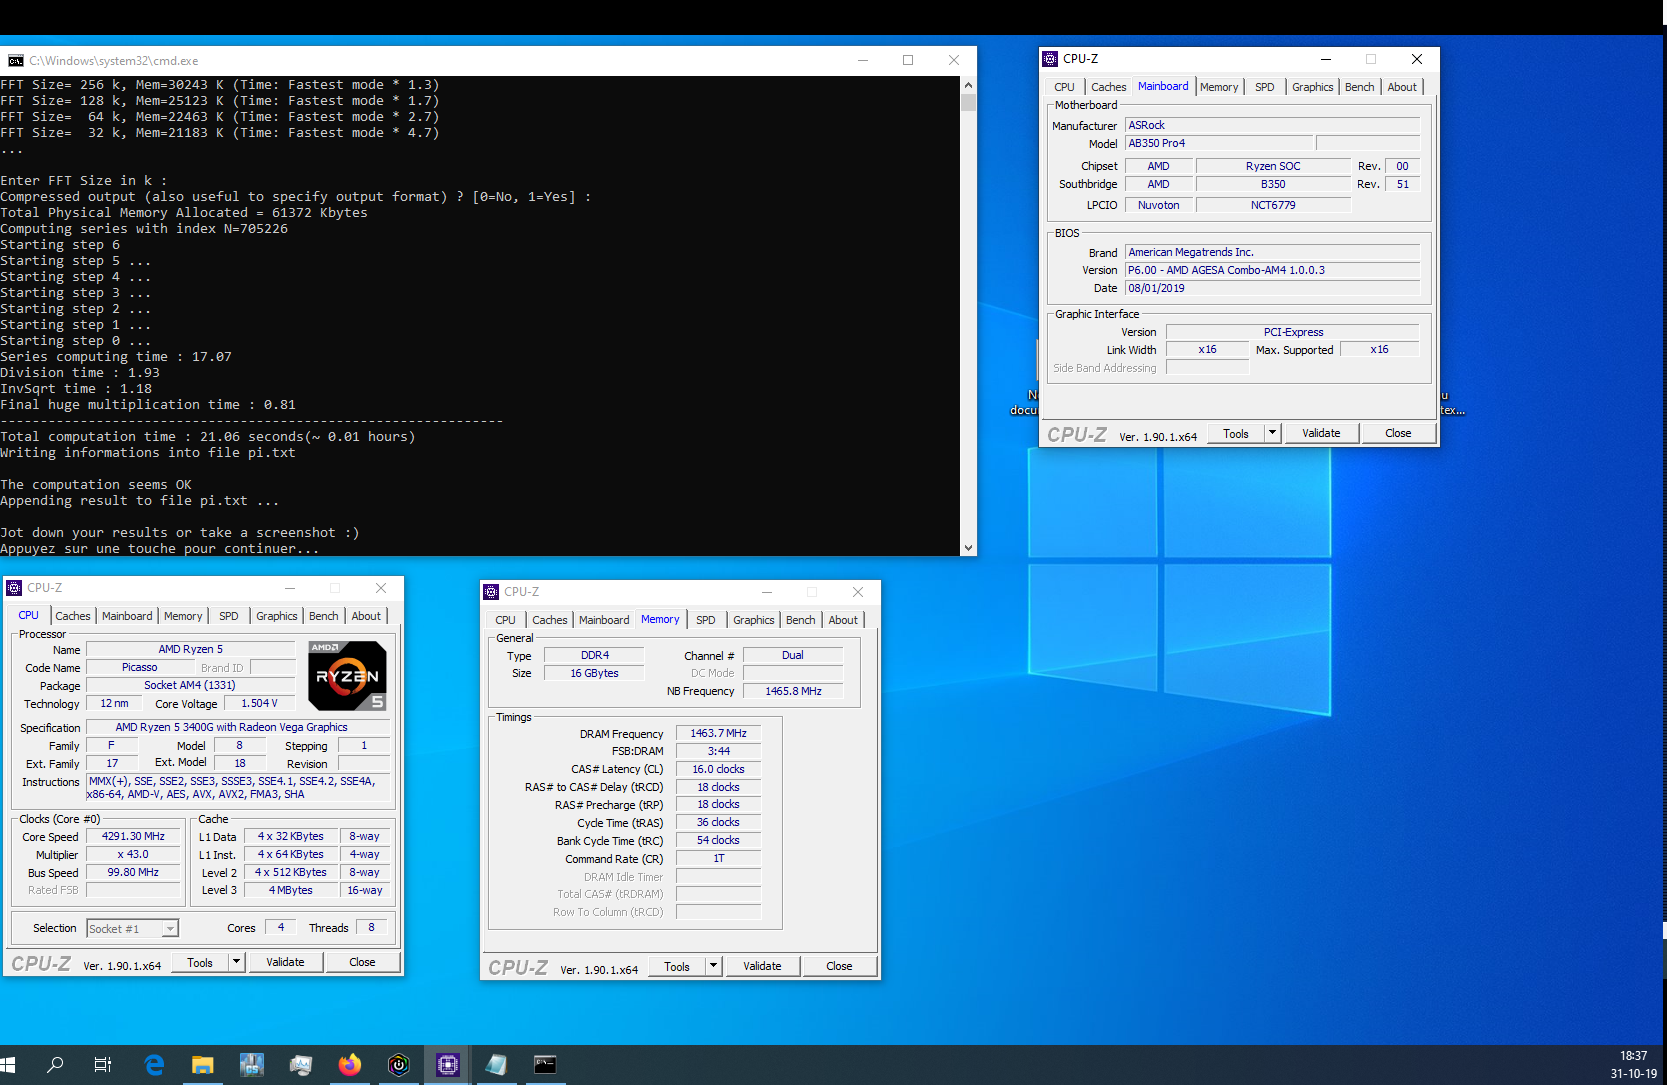Minimize the Mainboard CPU-Z window
1667x1085 pixels.
(1326, 59)
